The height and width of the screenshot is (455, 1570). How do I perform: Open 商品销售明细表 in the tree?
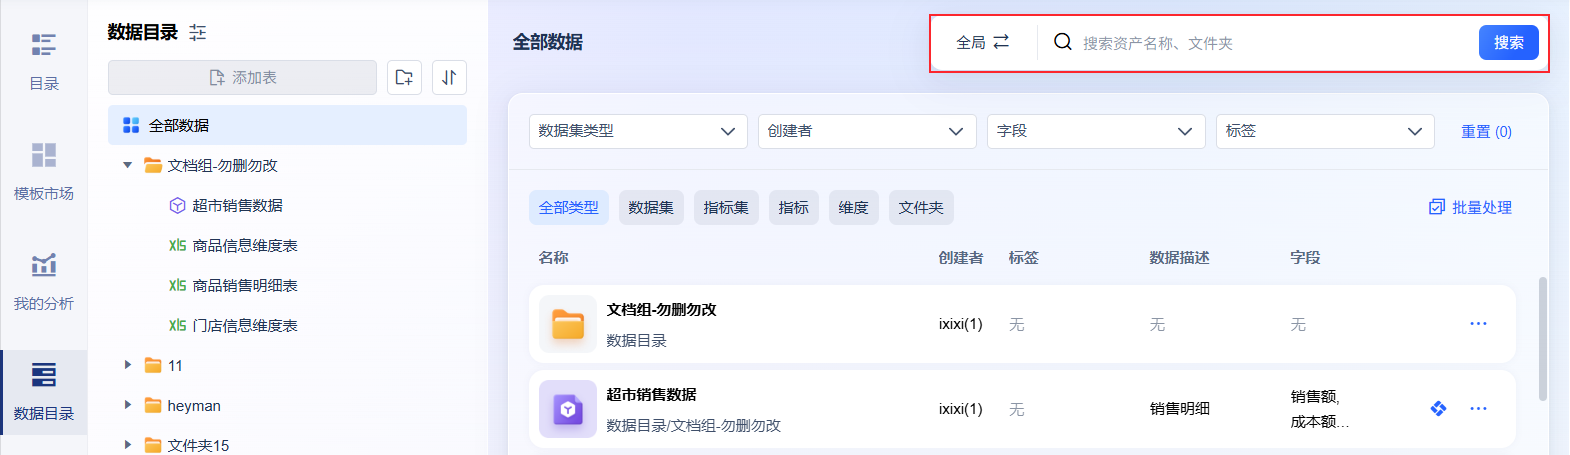244,285
